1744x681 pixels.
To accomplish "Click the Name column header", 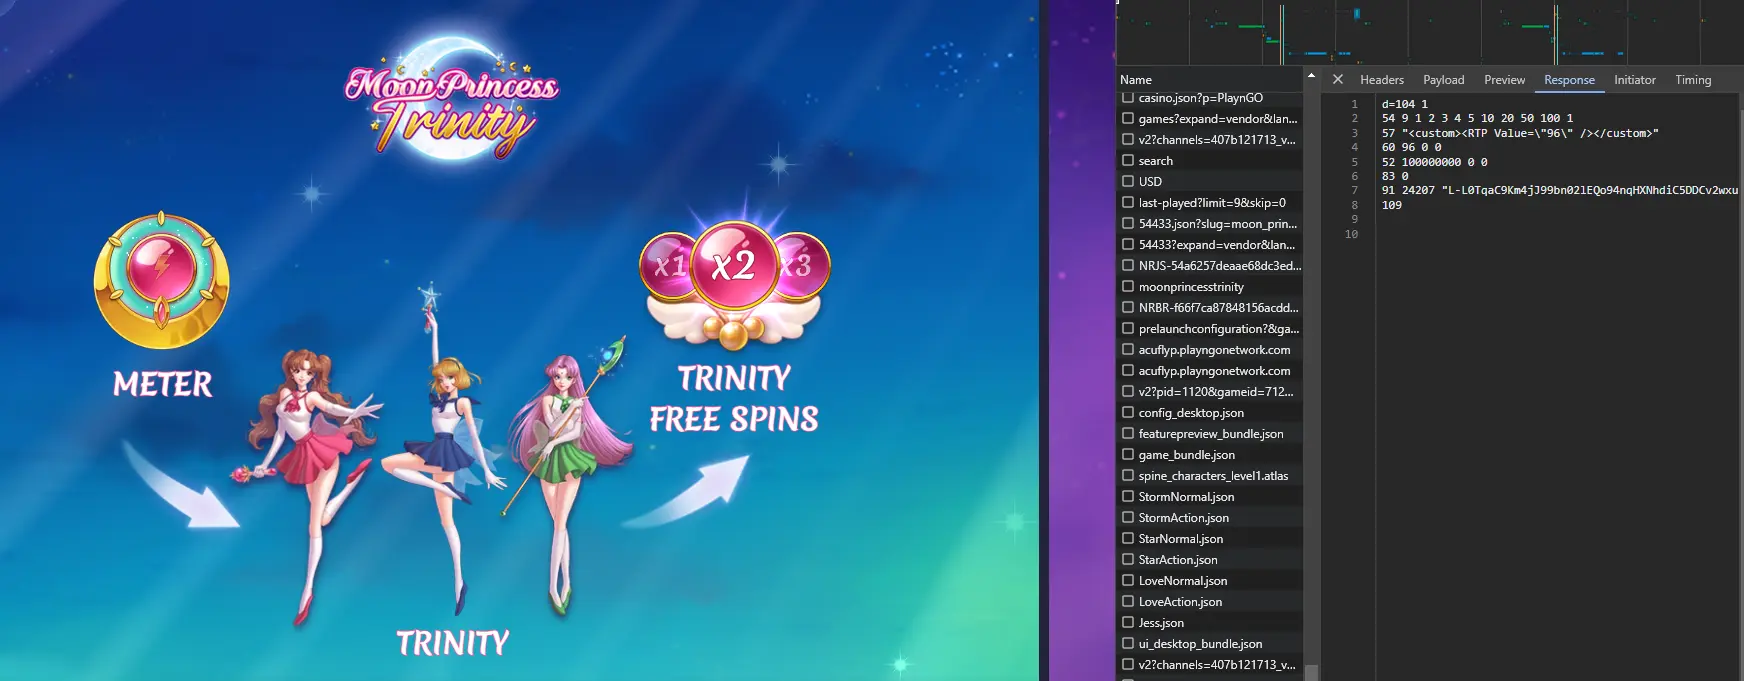I will click(1210, 80).
